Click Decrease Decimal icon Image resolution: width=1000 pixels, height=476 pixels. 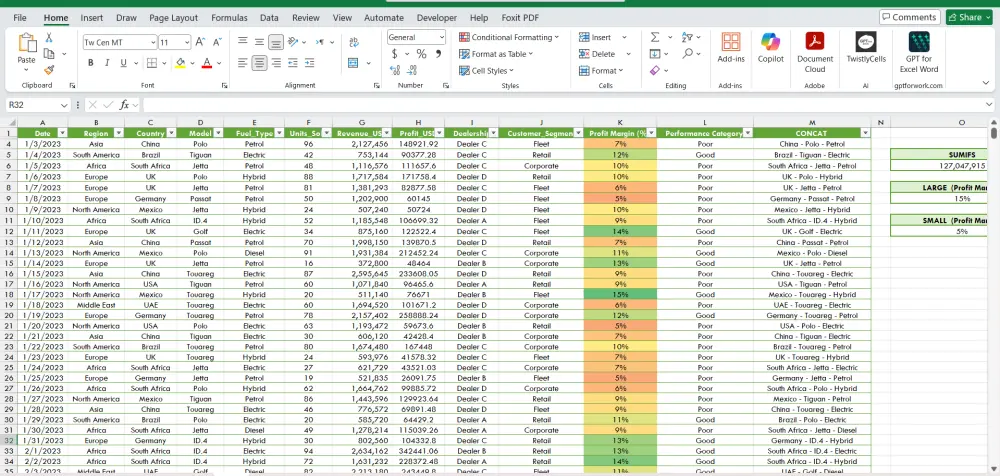tap(411, 70)
